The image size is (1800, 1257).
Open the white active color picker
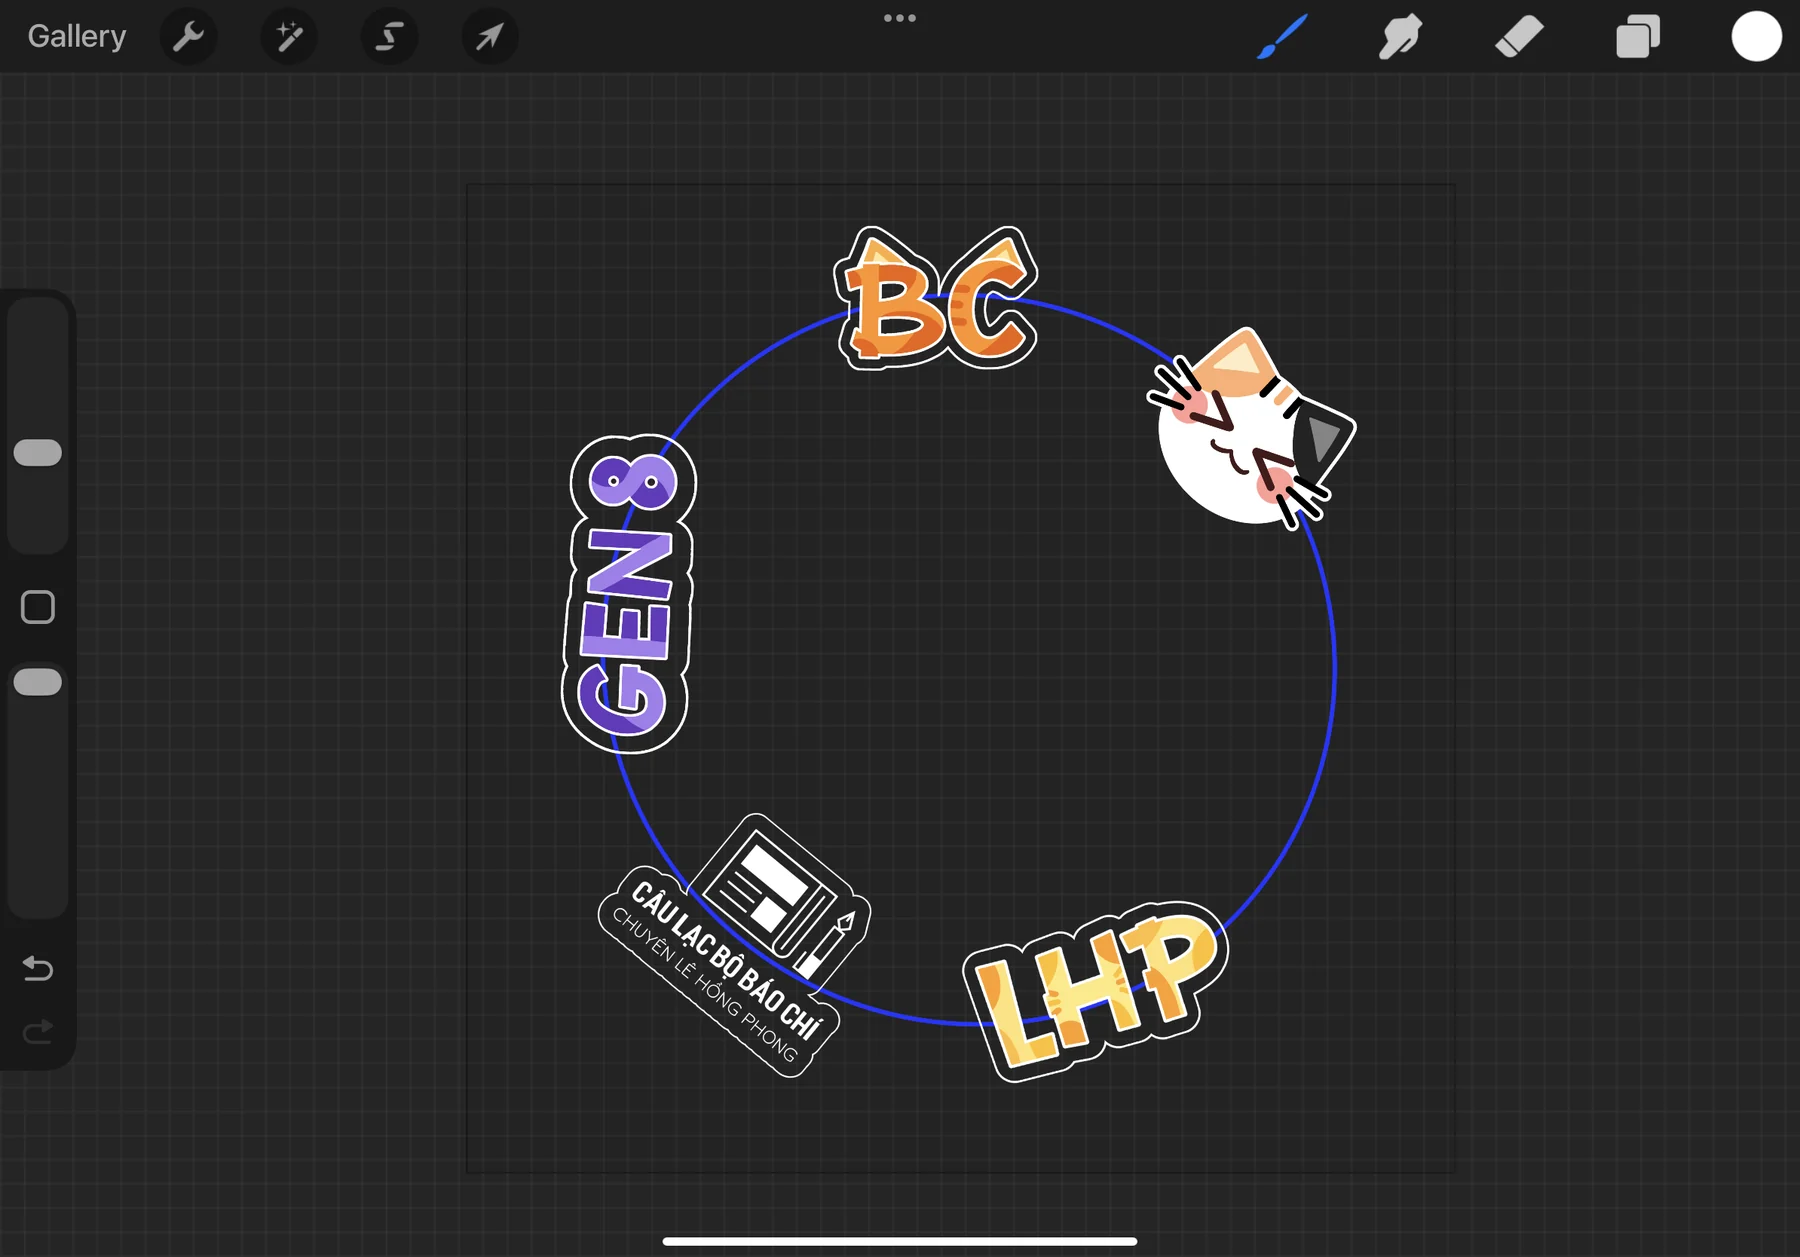[1757, 37]
